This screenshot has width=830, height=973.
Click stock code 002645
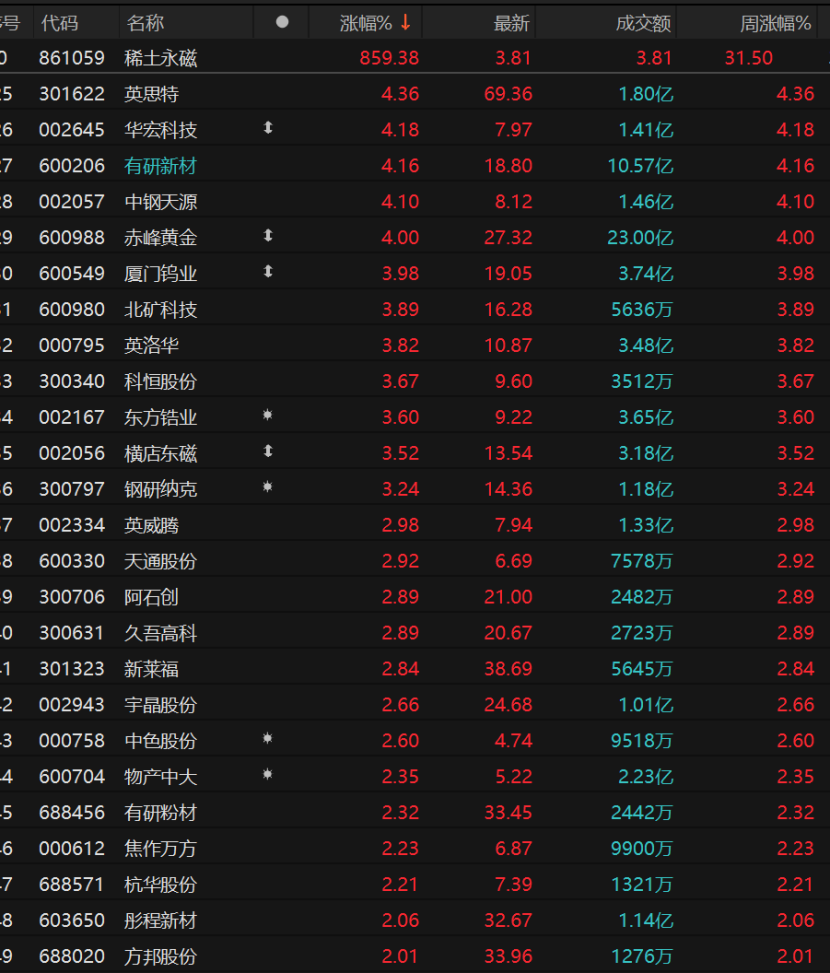[x=72, y=130]
